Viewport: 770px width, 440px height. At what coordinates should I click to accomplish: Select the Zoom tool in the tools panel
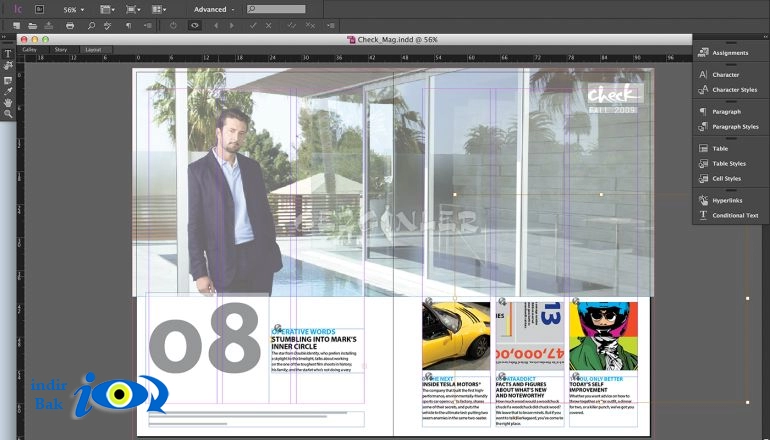click(8, 114)
